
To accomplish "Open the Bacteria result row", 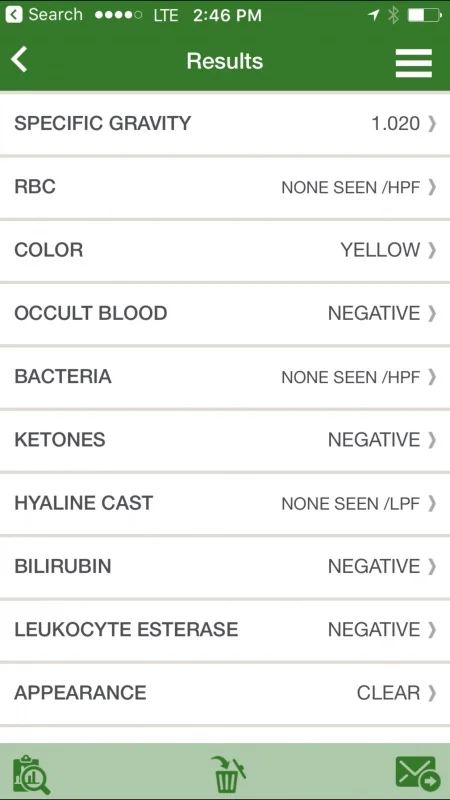I will [225, 377].
